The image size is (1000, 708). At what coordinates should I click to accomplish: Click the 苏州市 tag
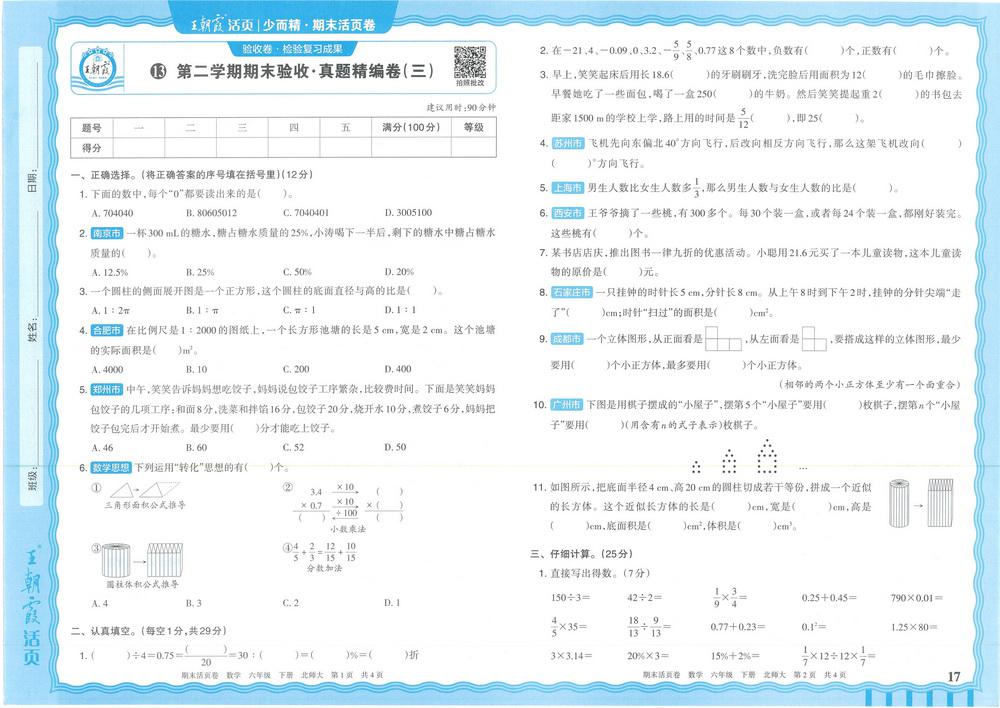[568, 144]
